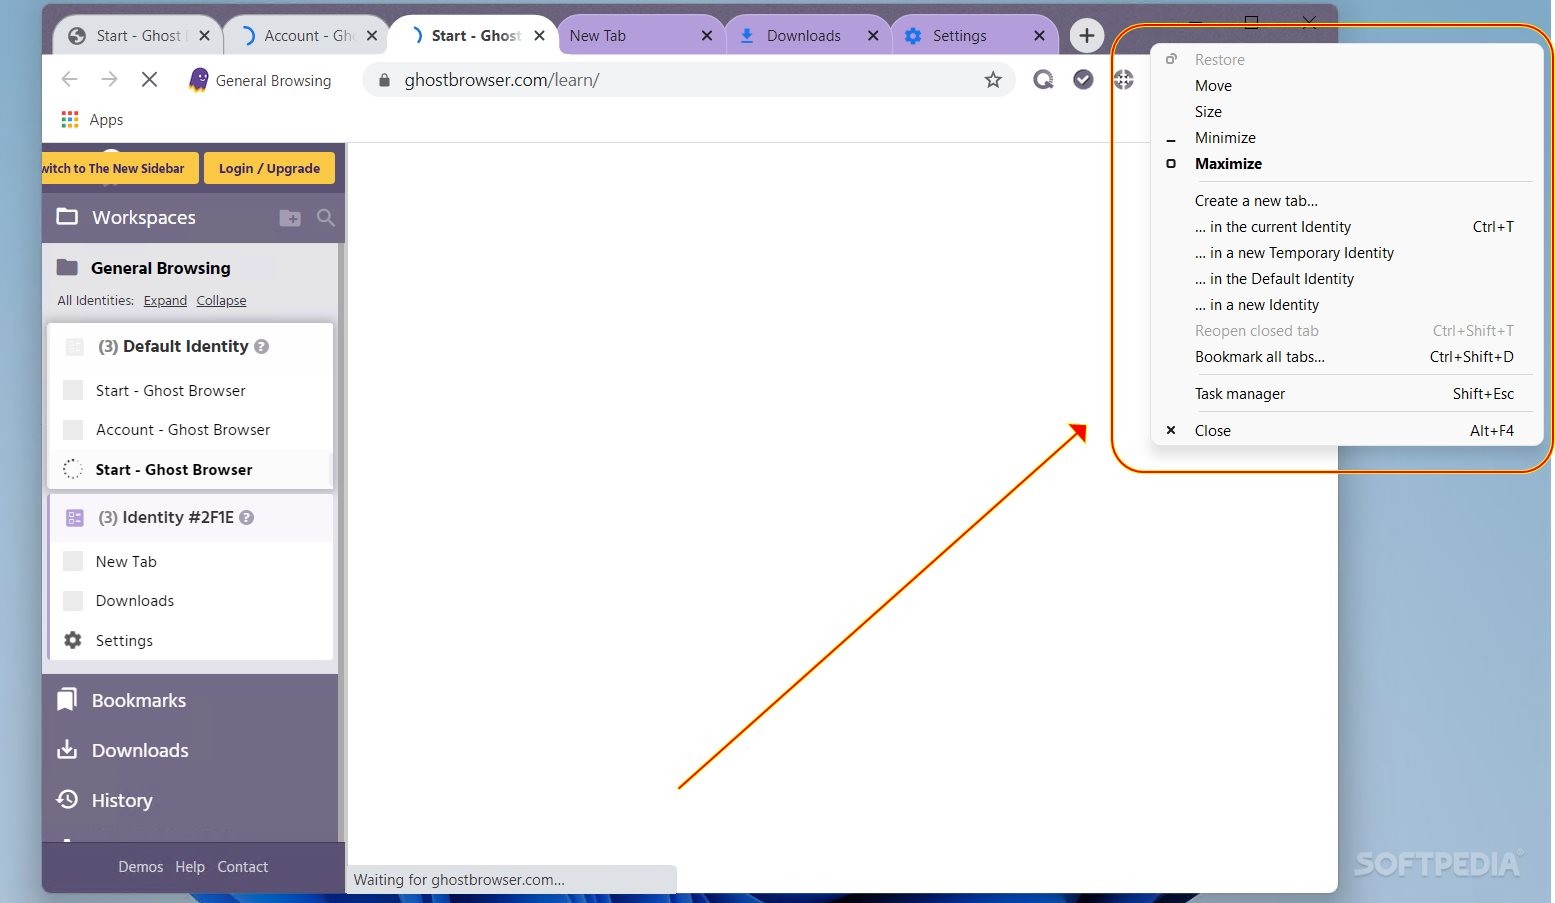Close the Account - Ghost tab

coord(372,36)
